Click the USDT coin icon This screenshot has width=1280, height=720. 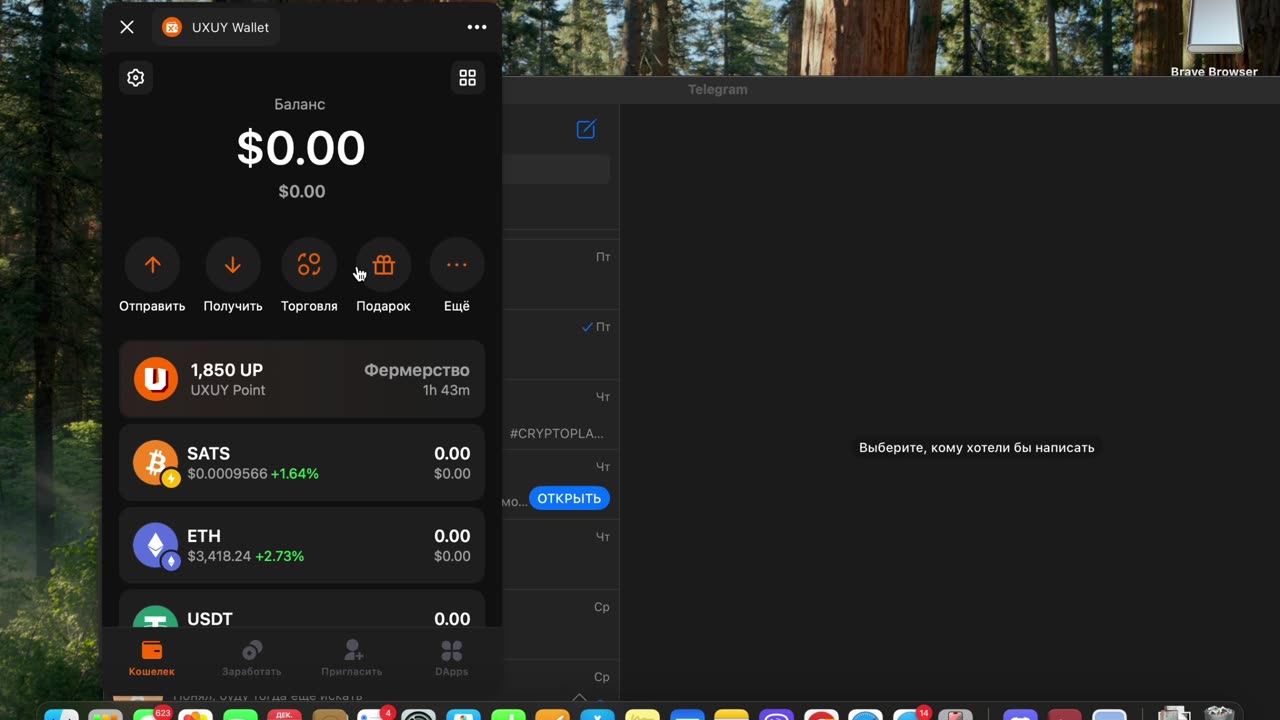156,618
